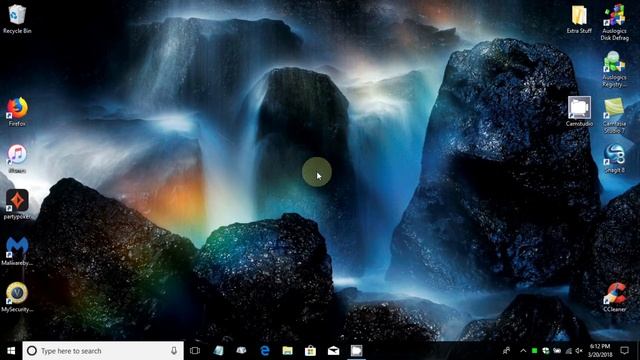This screenshot has height=360, width=640.
Task: Click the active CamStudio taskbar button
Action: (x=356, y=351)
